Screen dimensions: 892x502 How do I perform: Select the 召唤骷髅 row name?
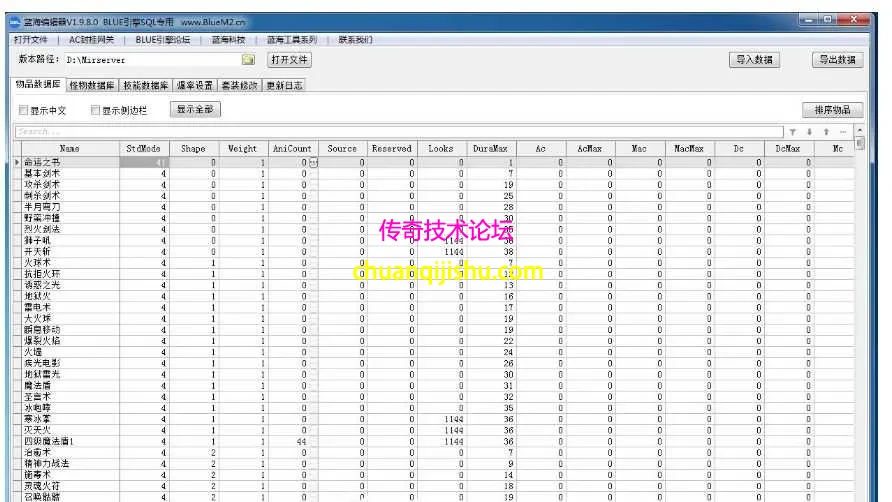coord(42,497)
